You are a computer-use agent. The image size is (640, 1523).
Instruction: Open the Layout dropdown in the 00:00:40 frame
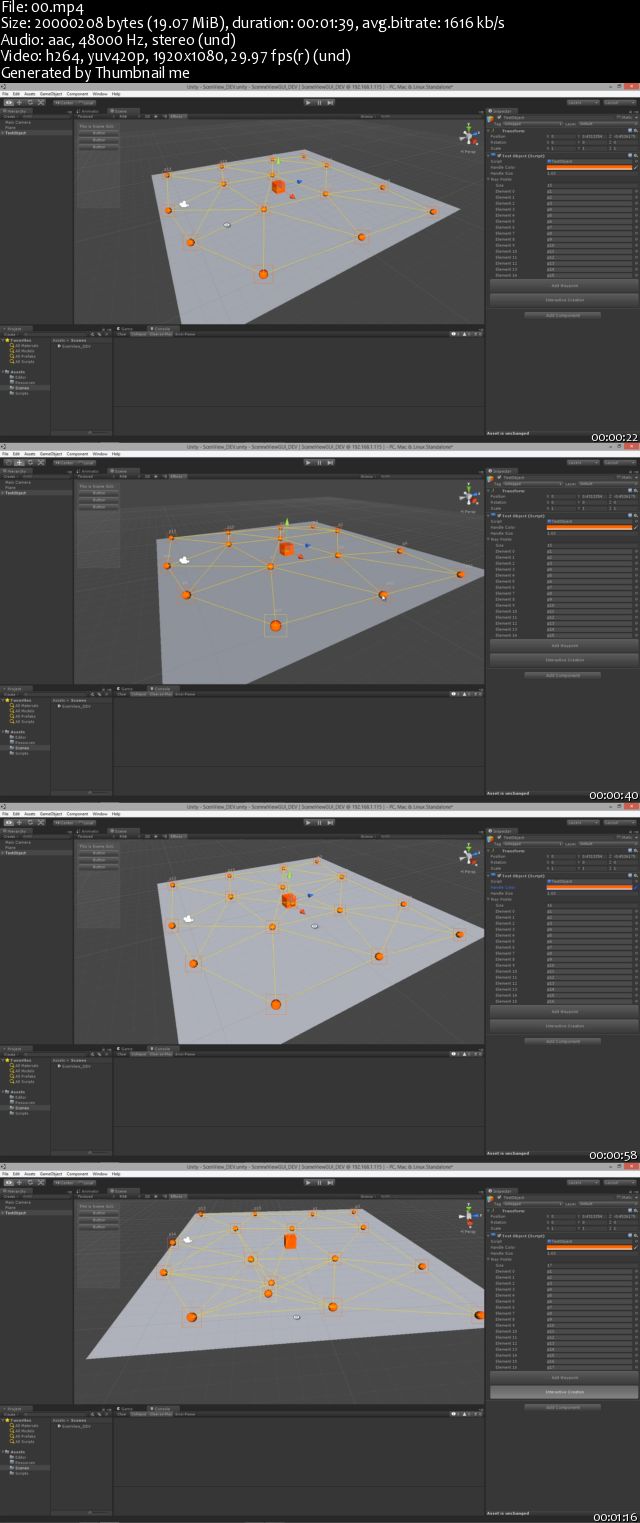(619, 462)
